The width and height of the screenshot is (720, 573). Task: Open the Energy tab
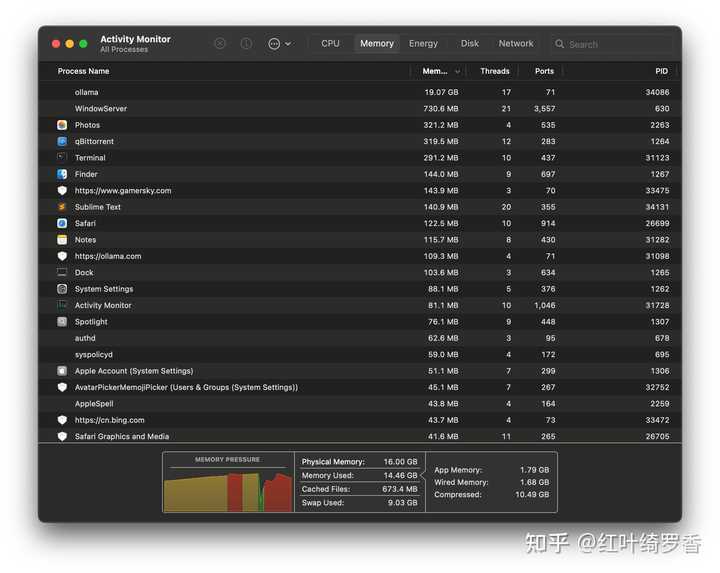[x=423, y=44]
